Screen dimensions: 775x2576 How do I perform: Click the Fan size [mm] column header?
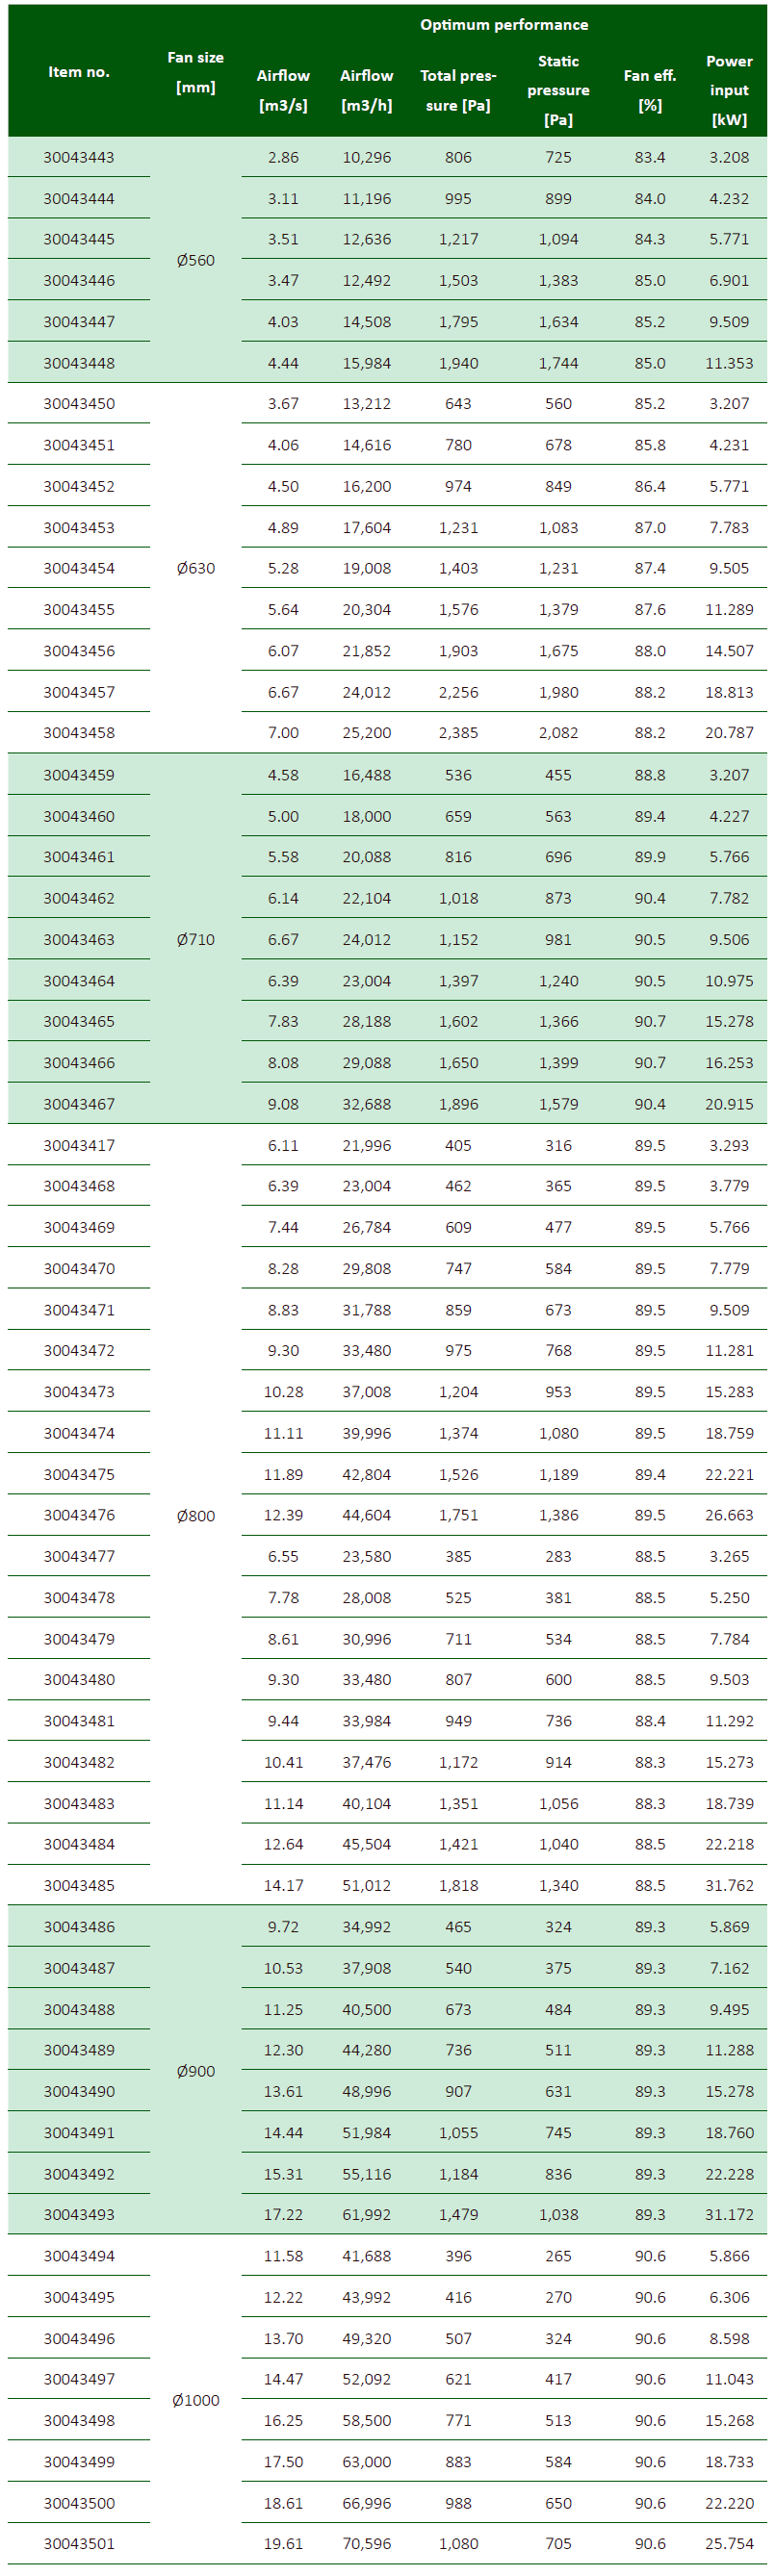pos(195,72)
